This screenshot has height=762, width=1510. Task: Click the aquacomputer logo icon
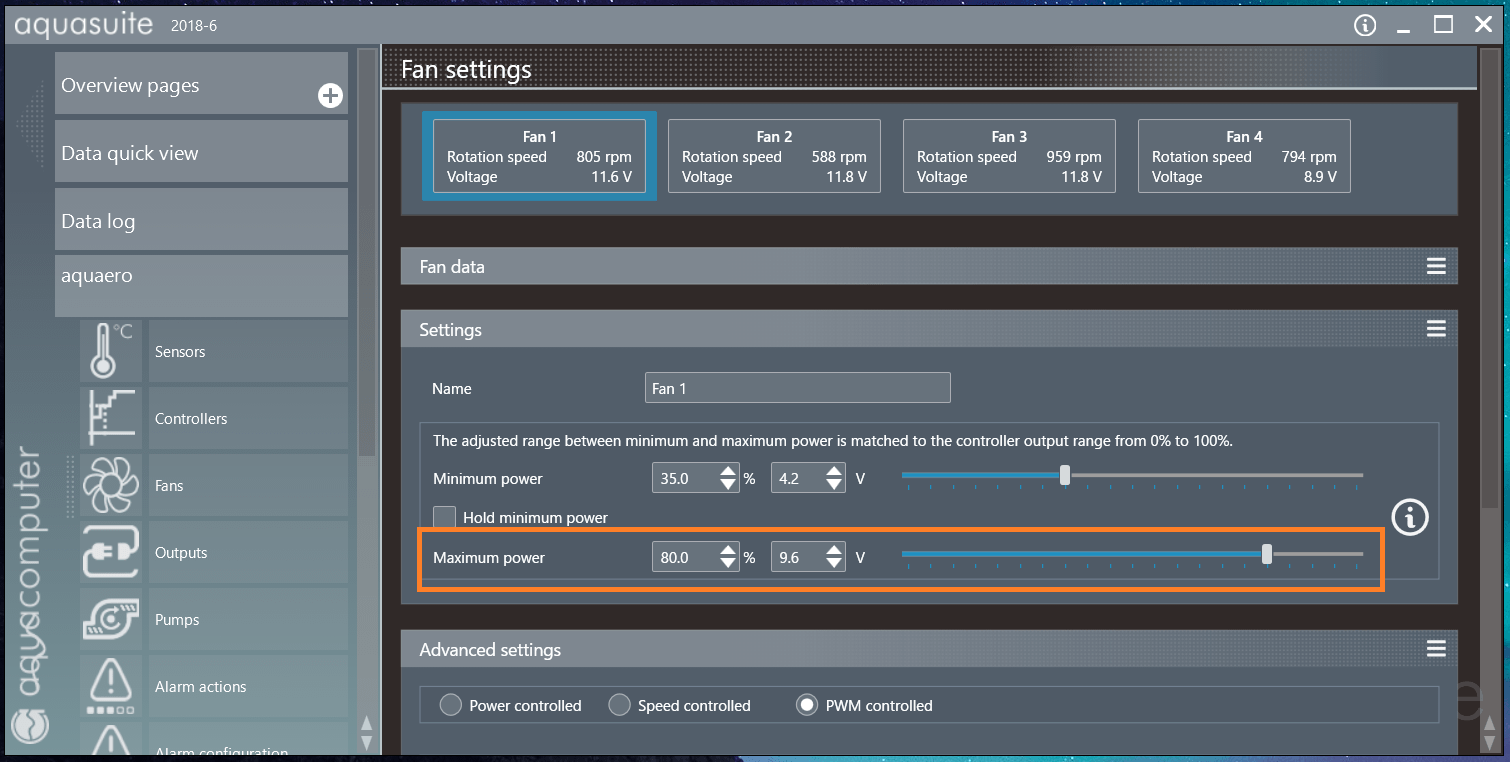pos(29,727)
